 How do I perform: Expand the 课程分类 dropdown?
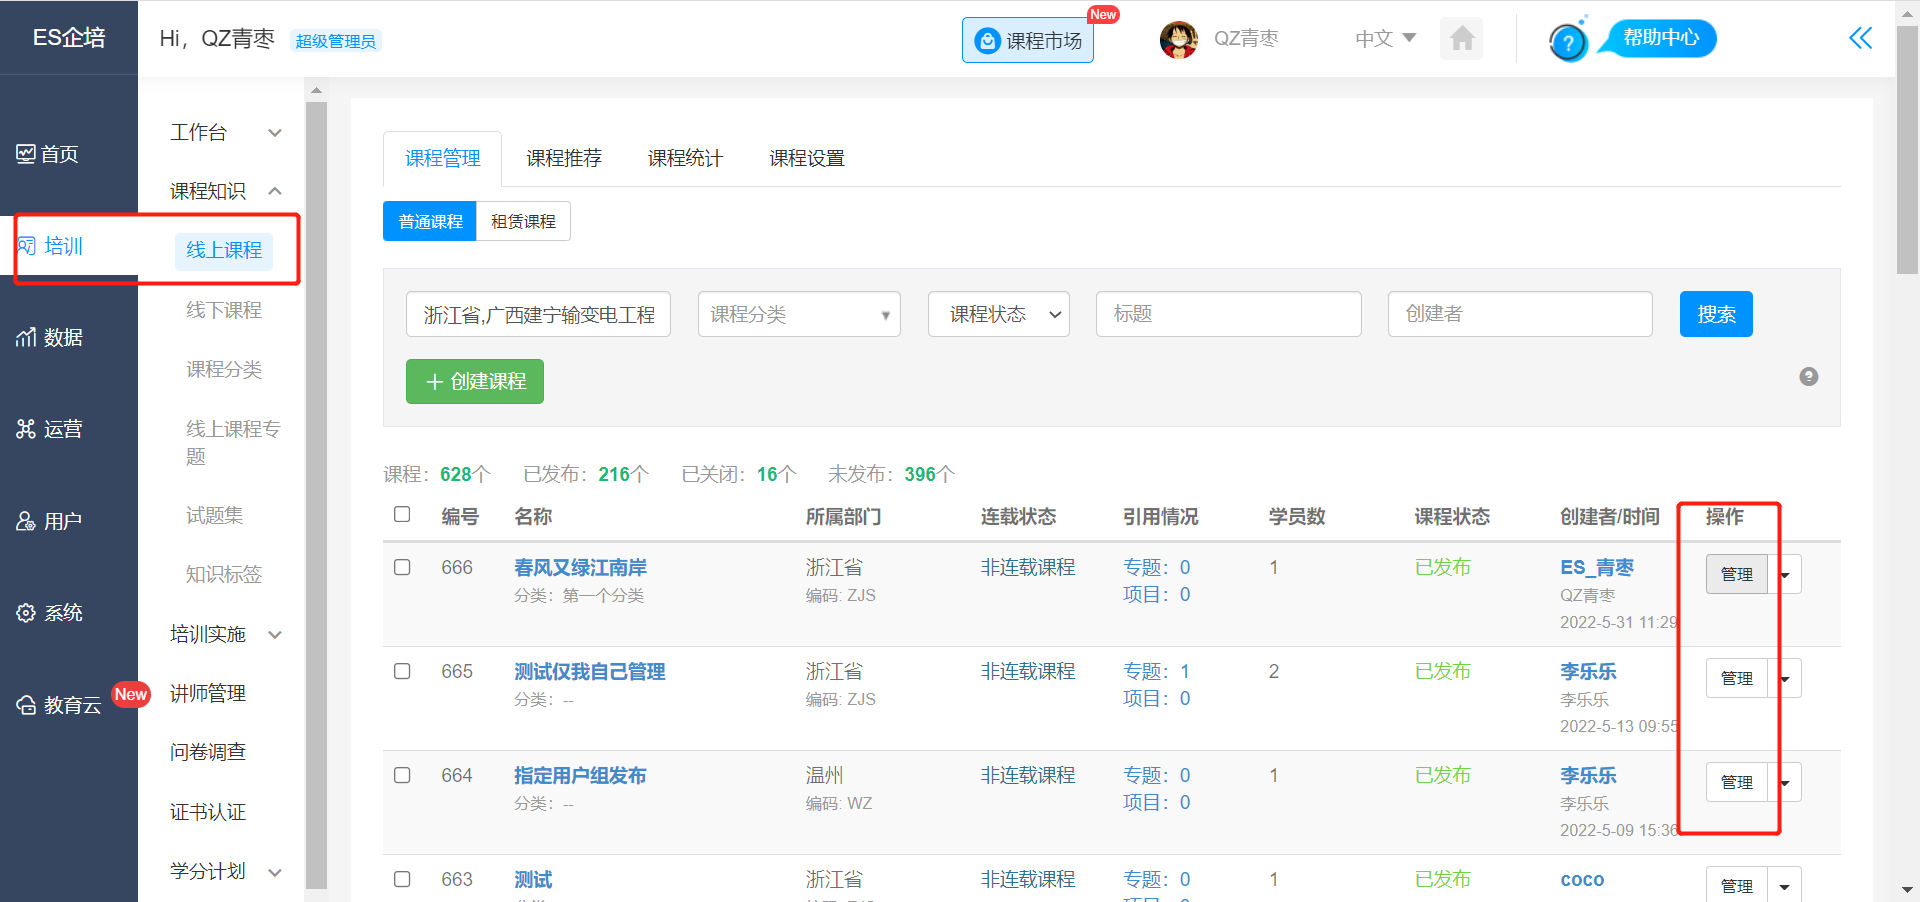pyautogui.click(x=798, y=315)
